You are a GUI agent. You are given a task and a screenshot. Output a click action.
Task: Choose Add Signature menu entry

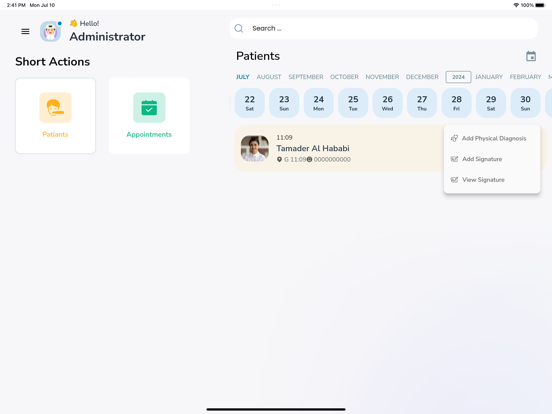point(492,159)
